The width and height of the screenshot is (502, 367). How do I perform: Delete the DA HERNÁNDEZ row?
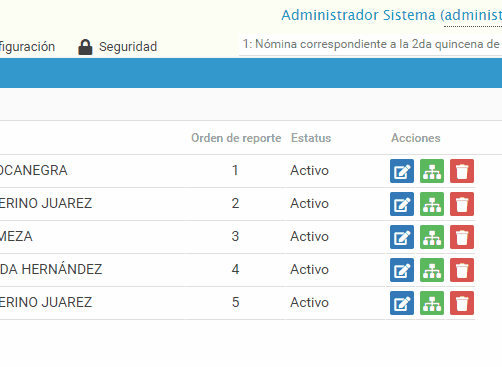[x=462, y=270]
